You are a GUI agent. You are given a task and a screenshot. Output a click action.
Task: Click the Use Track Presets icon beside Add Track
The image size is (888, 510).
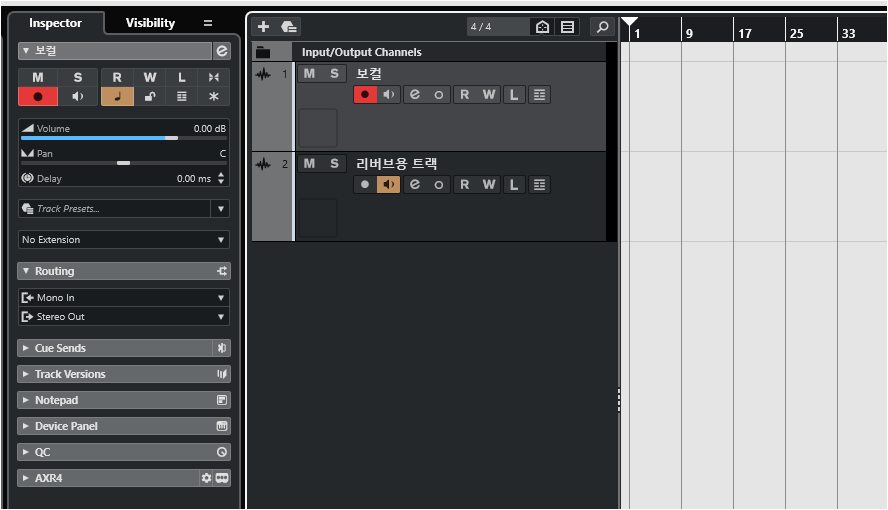click(x=288, y=27)
